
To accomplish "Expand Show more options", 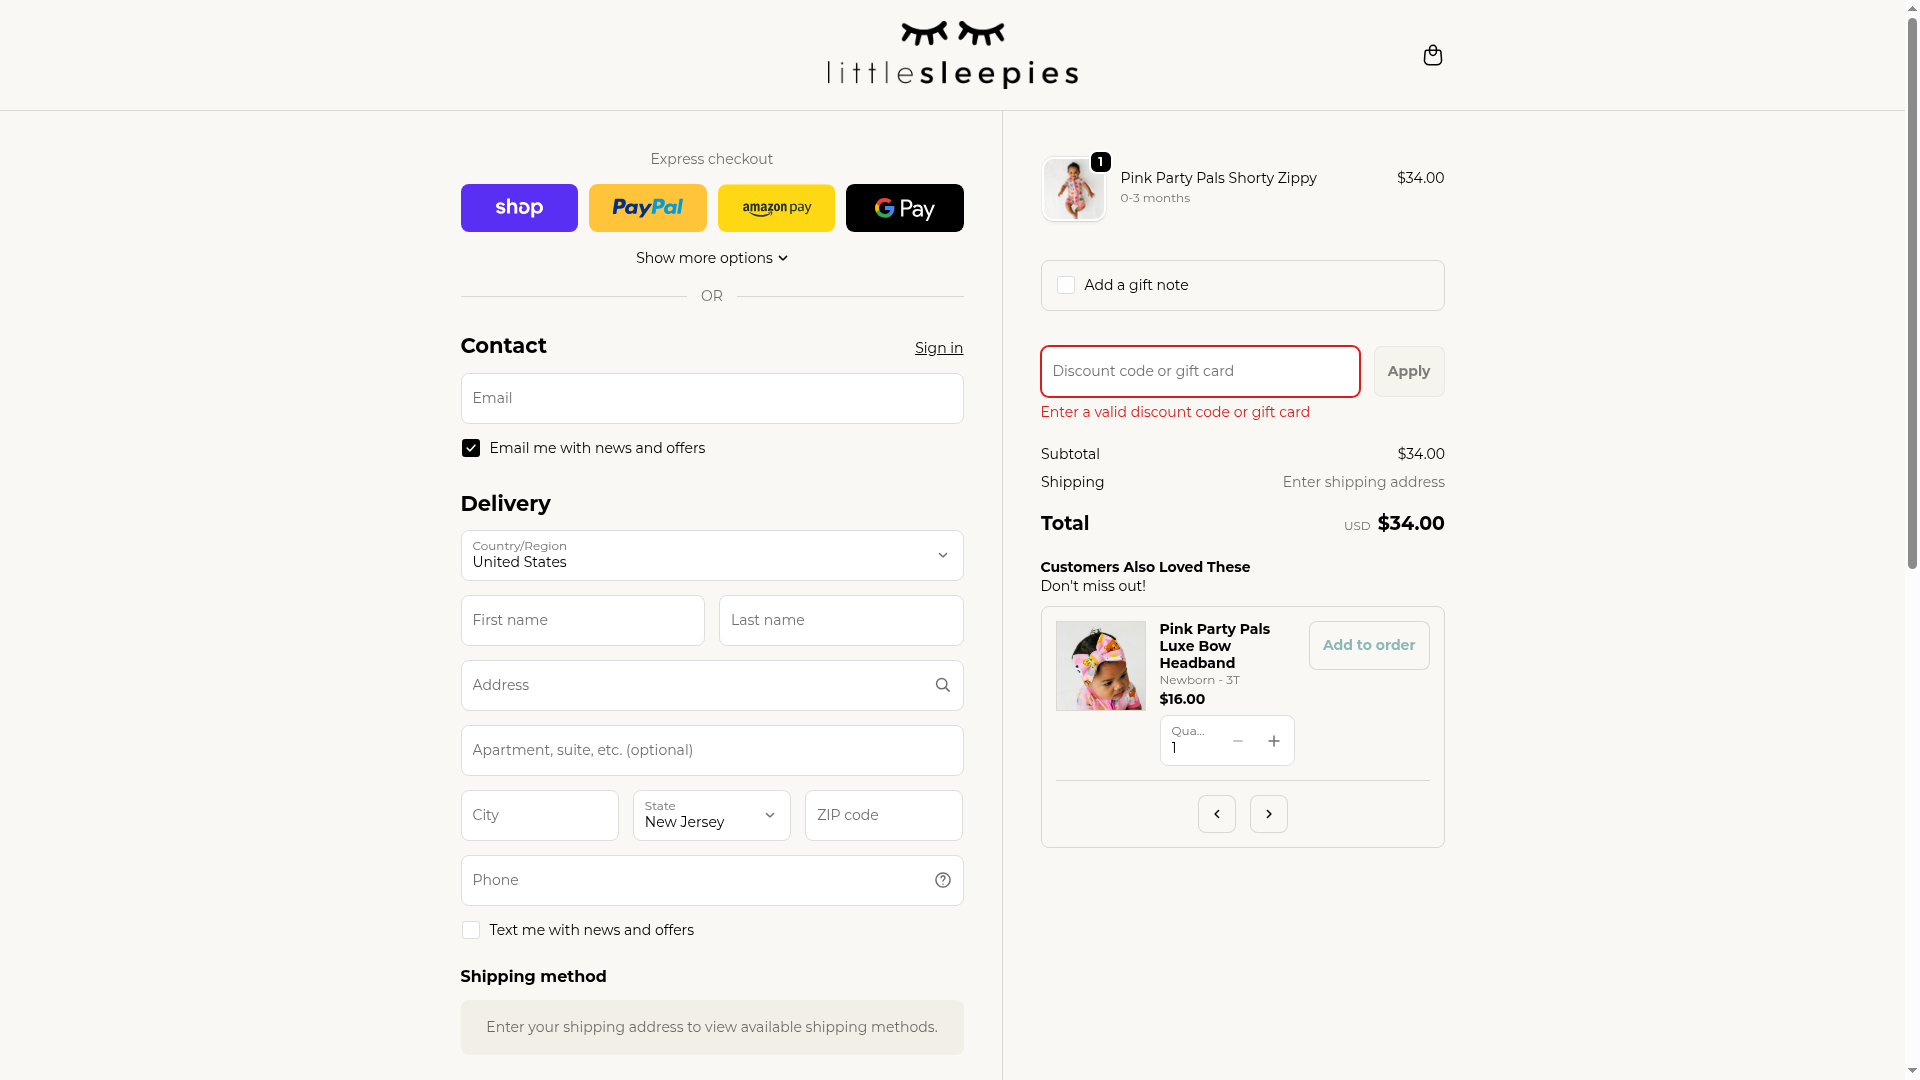I will click(x=711, y=258).
